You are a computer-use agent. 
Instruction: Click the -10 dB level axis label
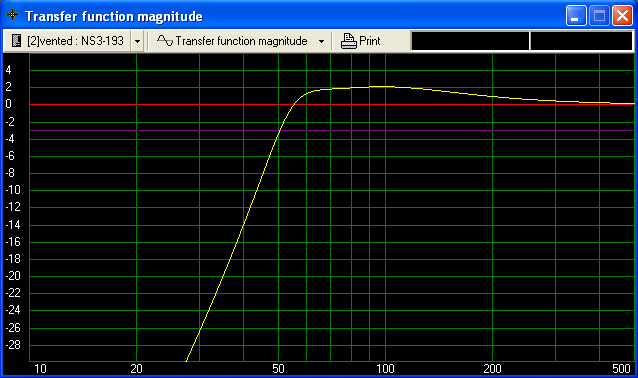[x=13, y=190]
